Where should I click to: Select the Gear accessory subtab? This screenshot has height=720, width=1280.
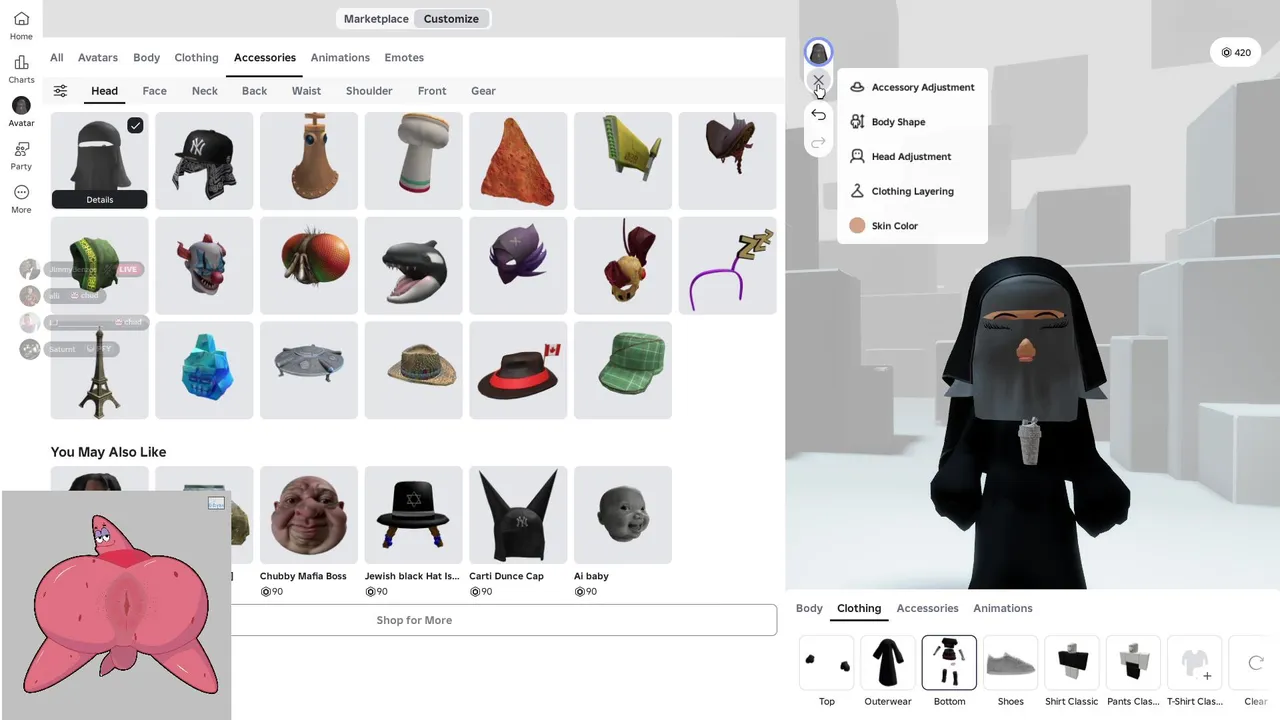pyautogui.click(x=483, y=91)
